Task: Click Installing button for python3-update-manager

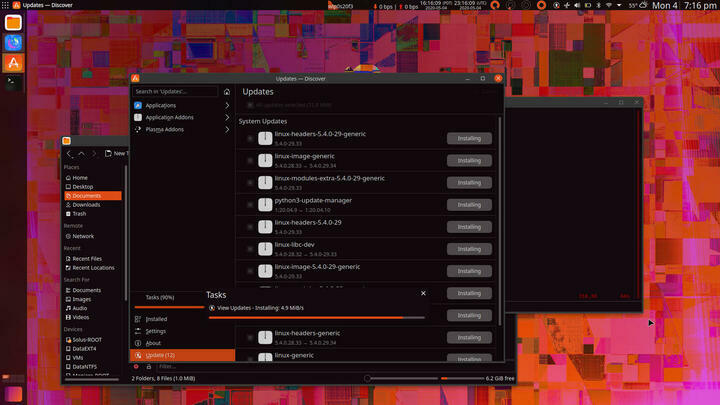Action: (469, 205)
